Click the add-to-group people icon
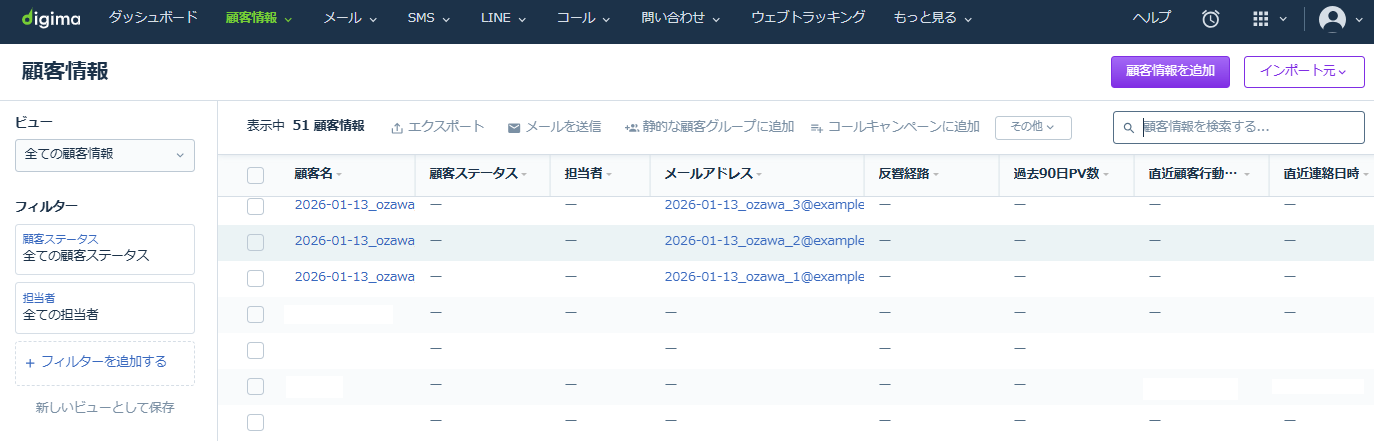 pos(632,128)
